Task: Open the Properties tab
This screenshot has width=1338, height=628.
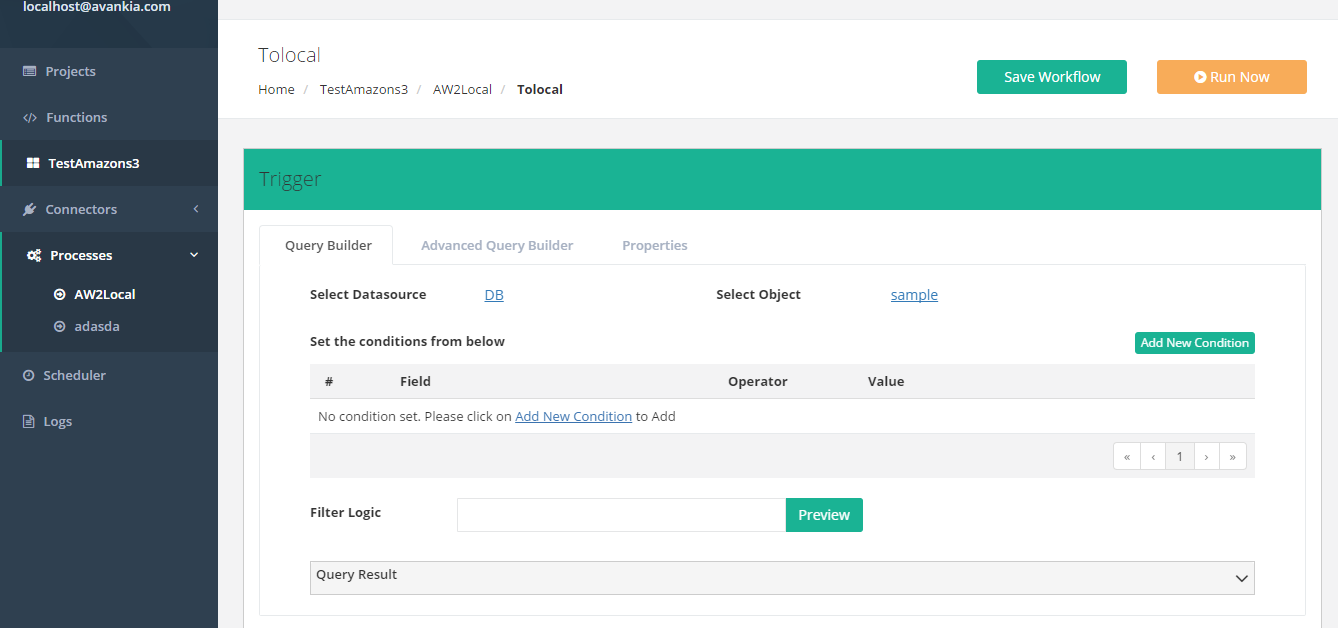Action: [x=654, y=245]
